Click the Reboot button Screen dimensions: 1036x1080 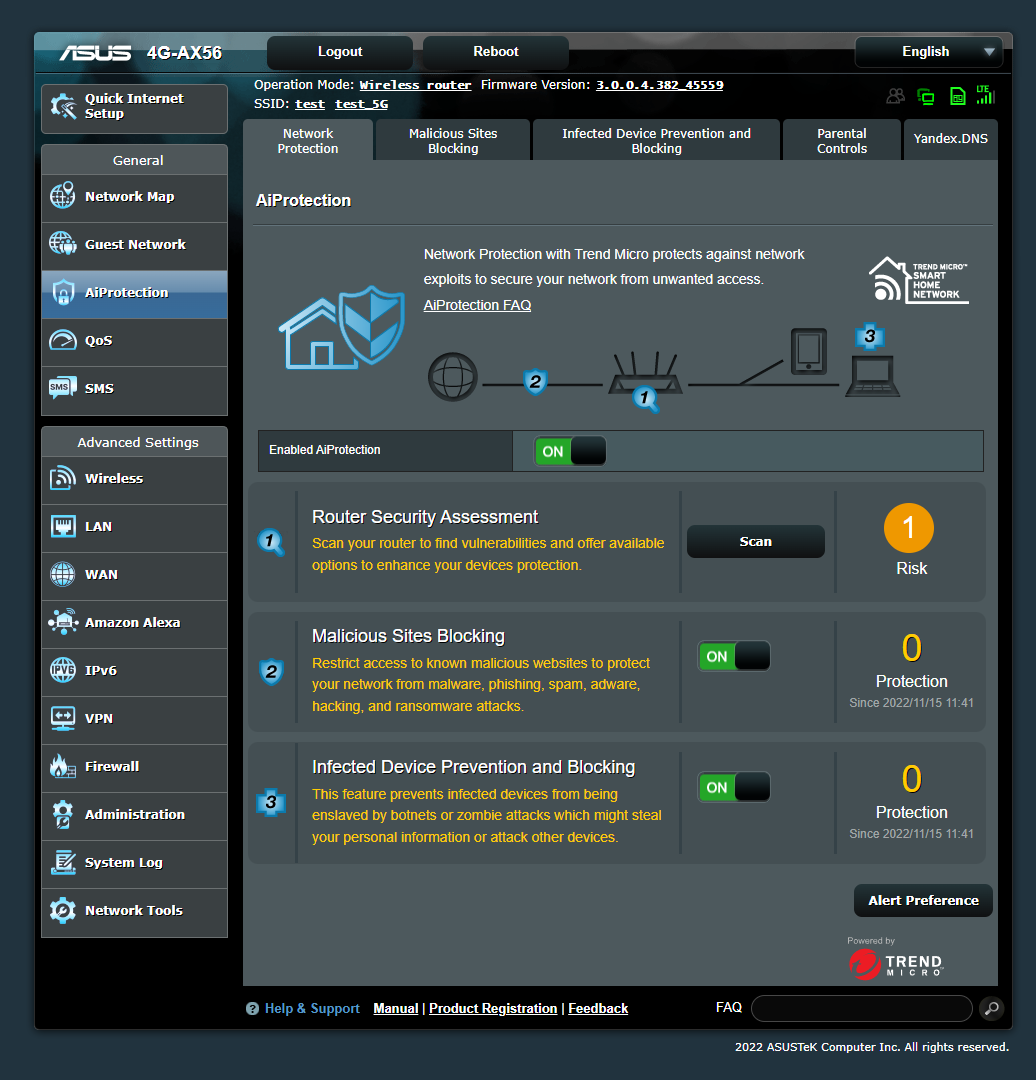(495, 52)
